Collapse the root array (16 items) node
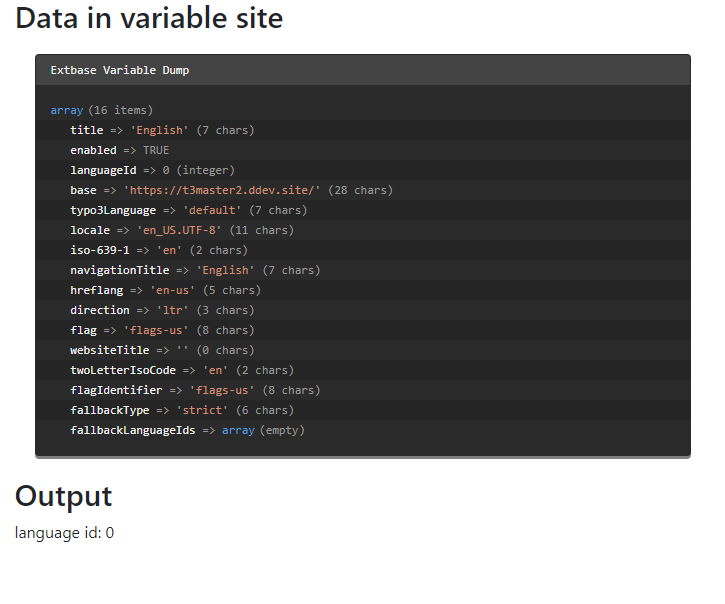Image resolution: width=725 pixels, height=604 pixels. coord(67,110)
